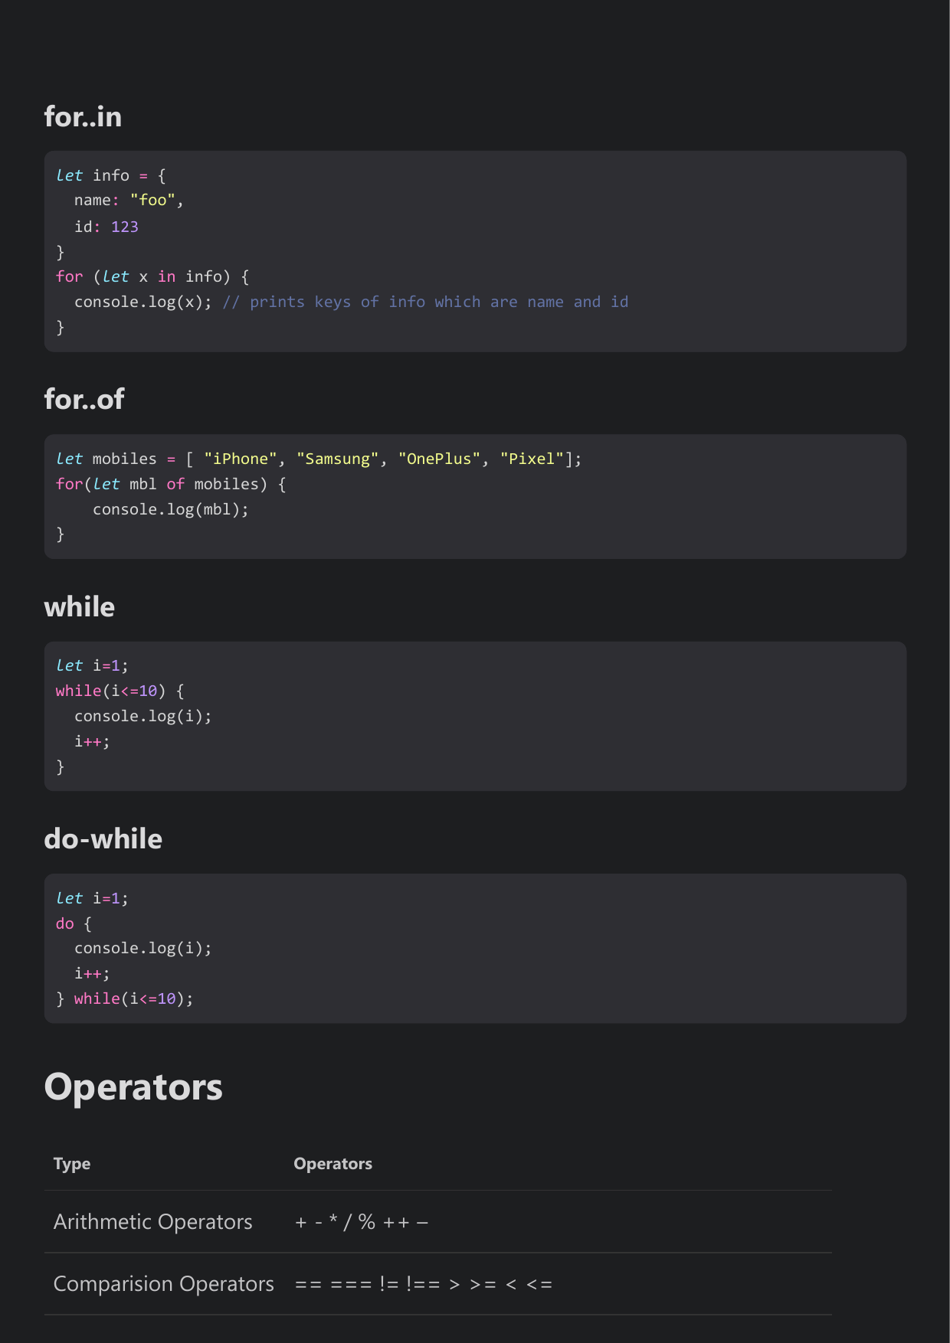The image size is (950, 1343).
Task: Click "let i=1;" in the while code block
Action: point(92,666)
